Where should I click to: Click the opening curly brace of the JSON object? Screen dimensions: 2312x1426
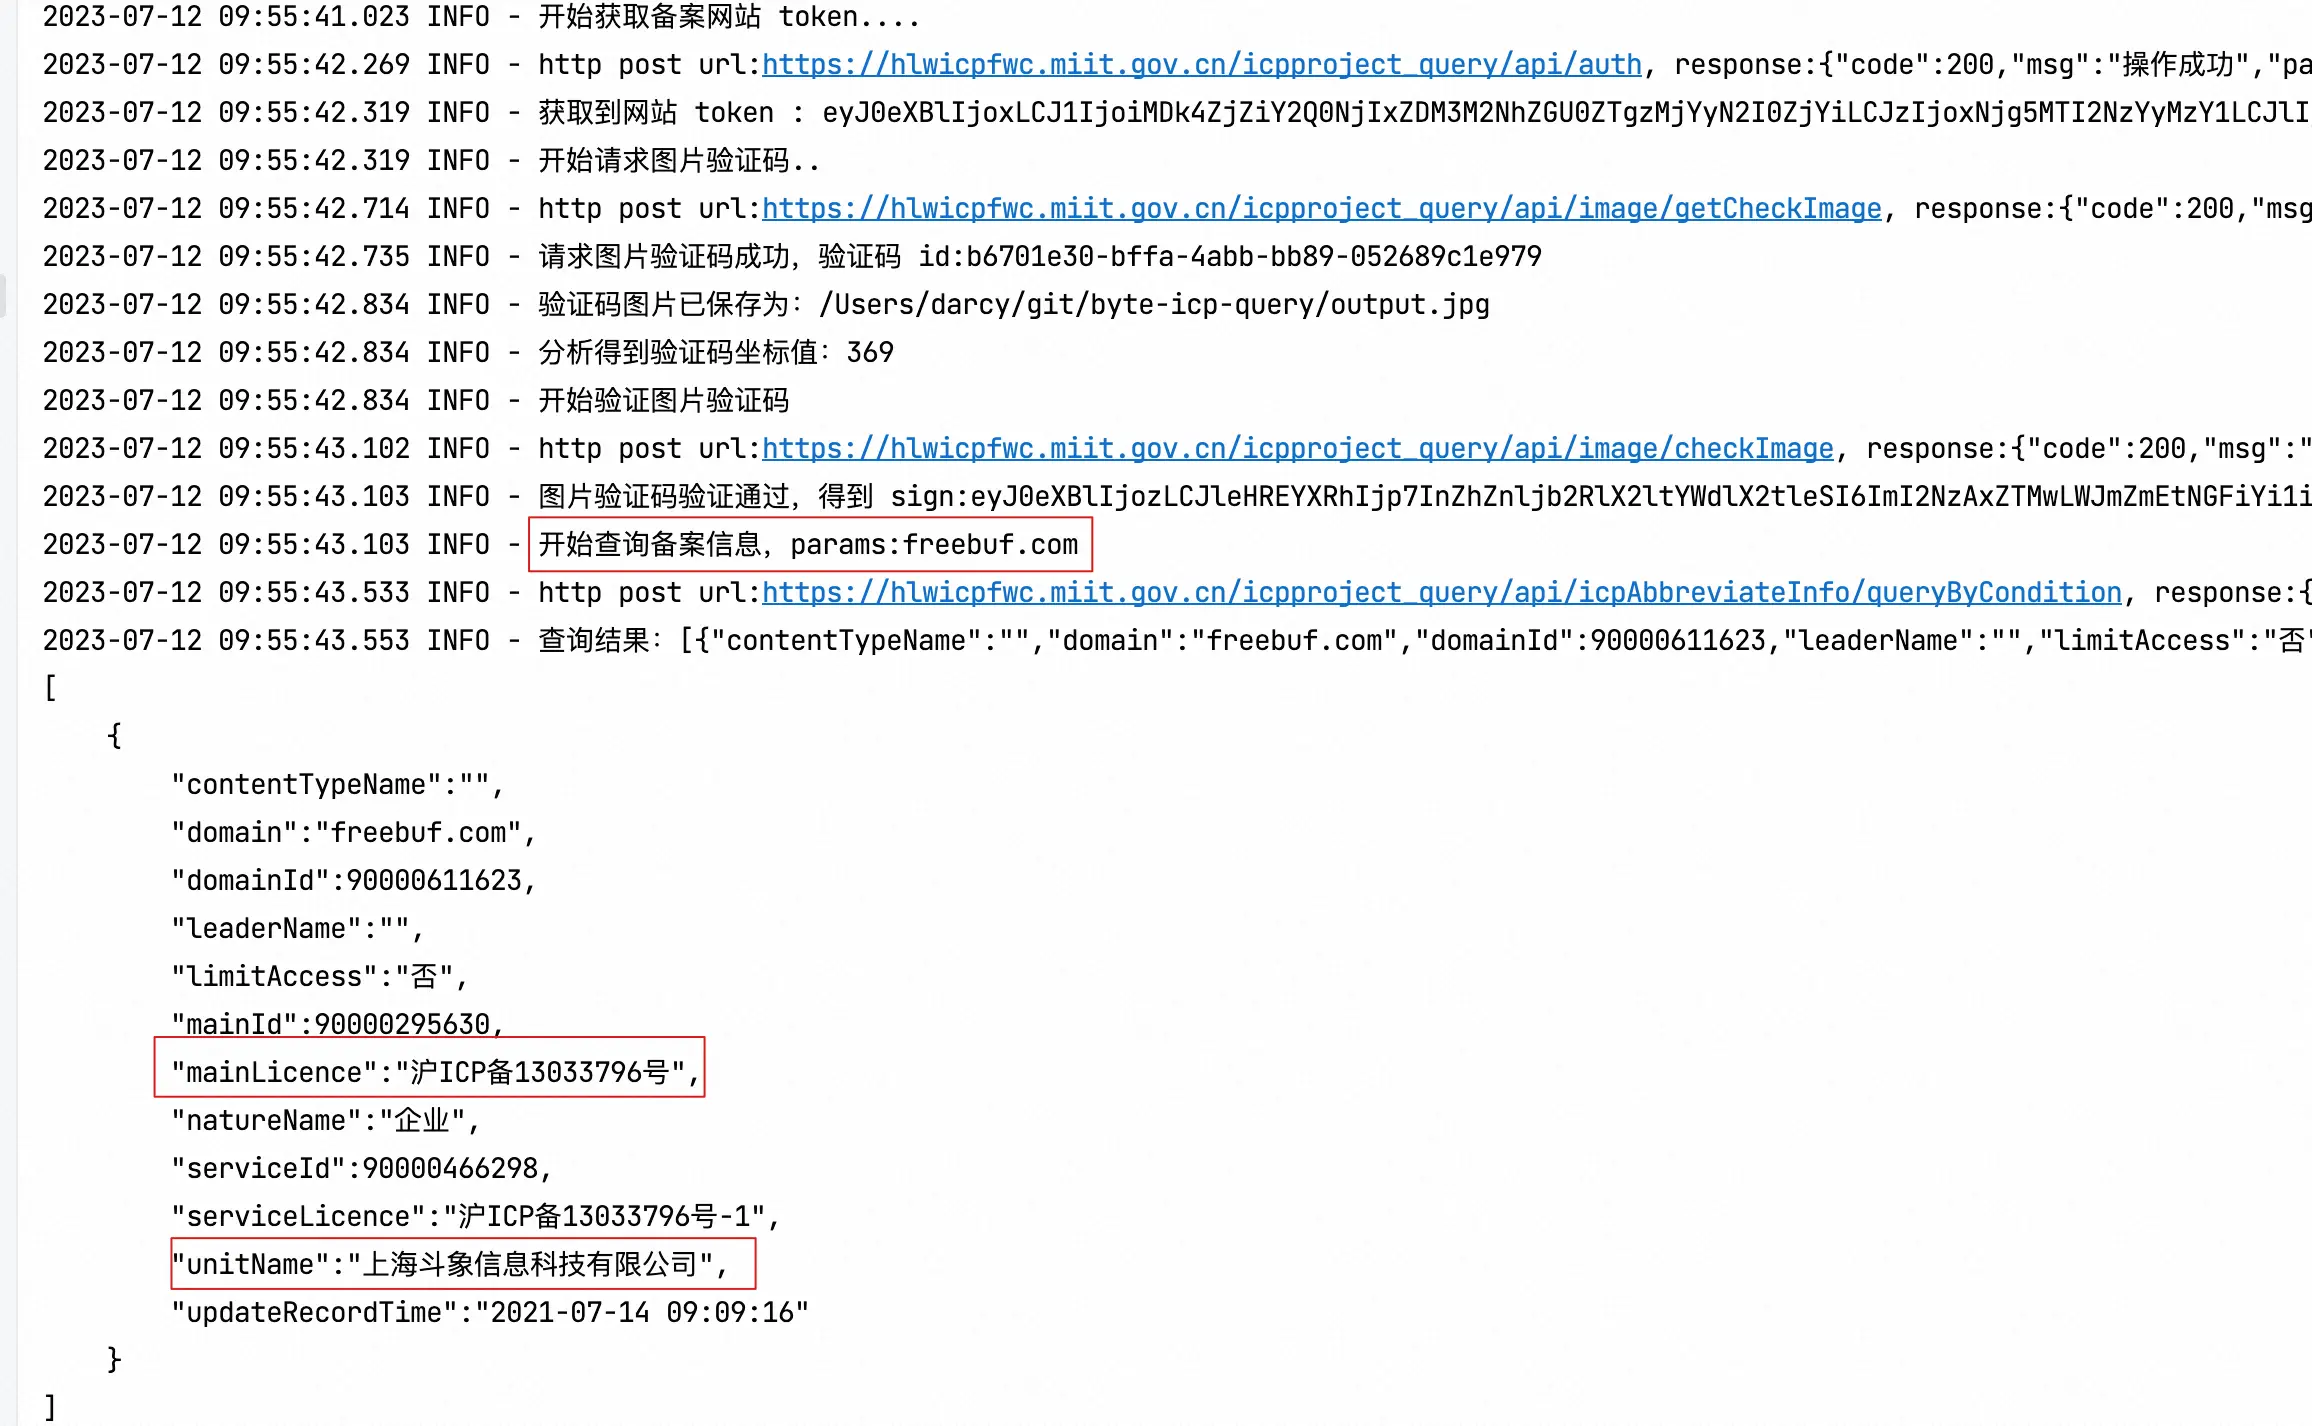114,737
